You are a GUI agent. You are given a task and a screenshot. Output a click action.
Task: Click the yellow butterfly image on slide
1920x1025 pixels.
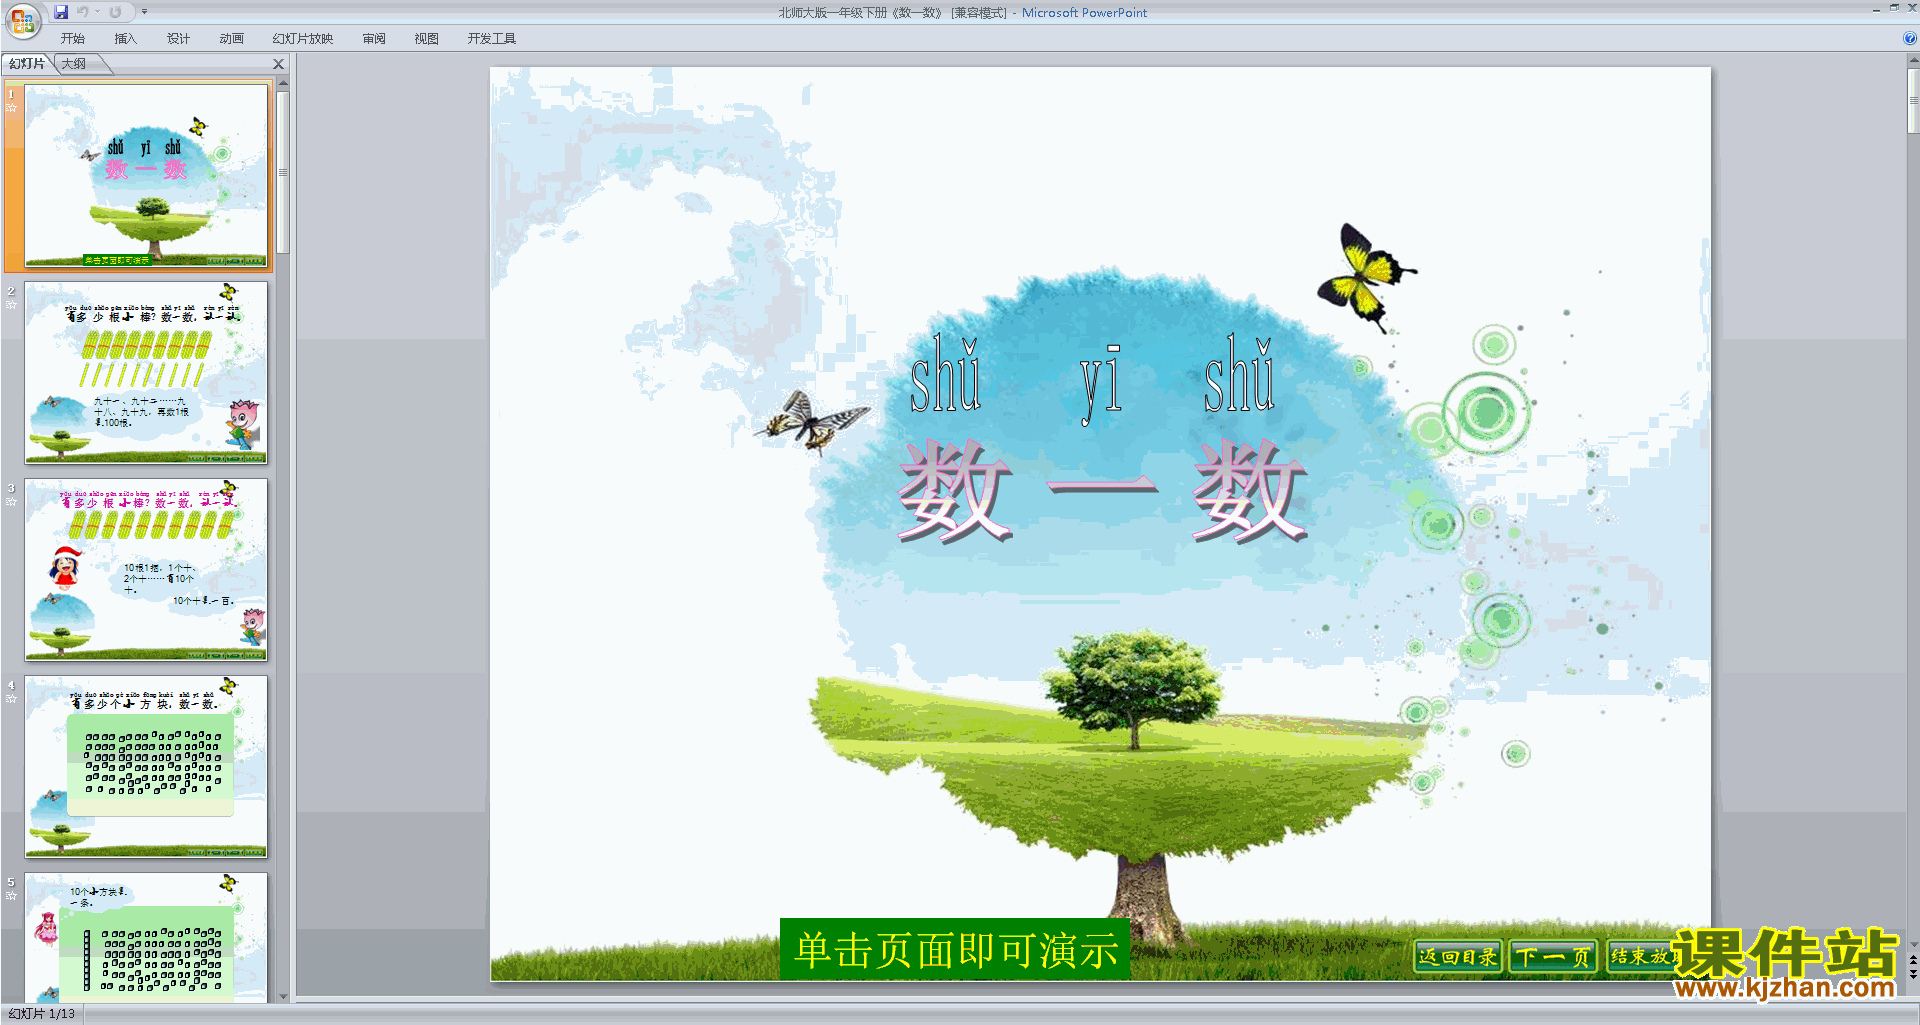1364,277
